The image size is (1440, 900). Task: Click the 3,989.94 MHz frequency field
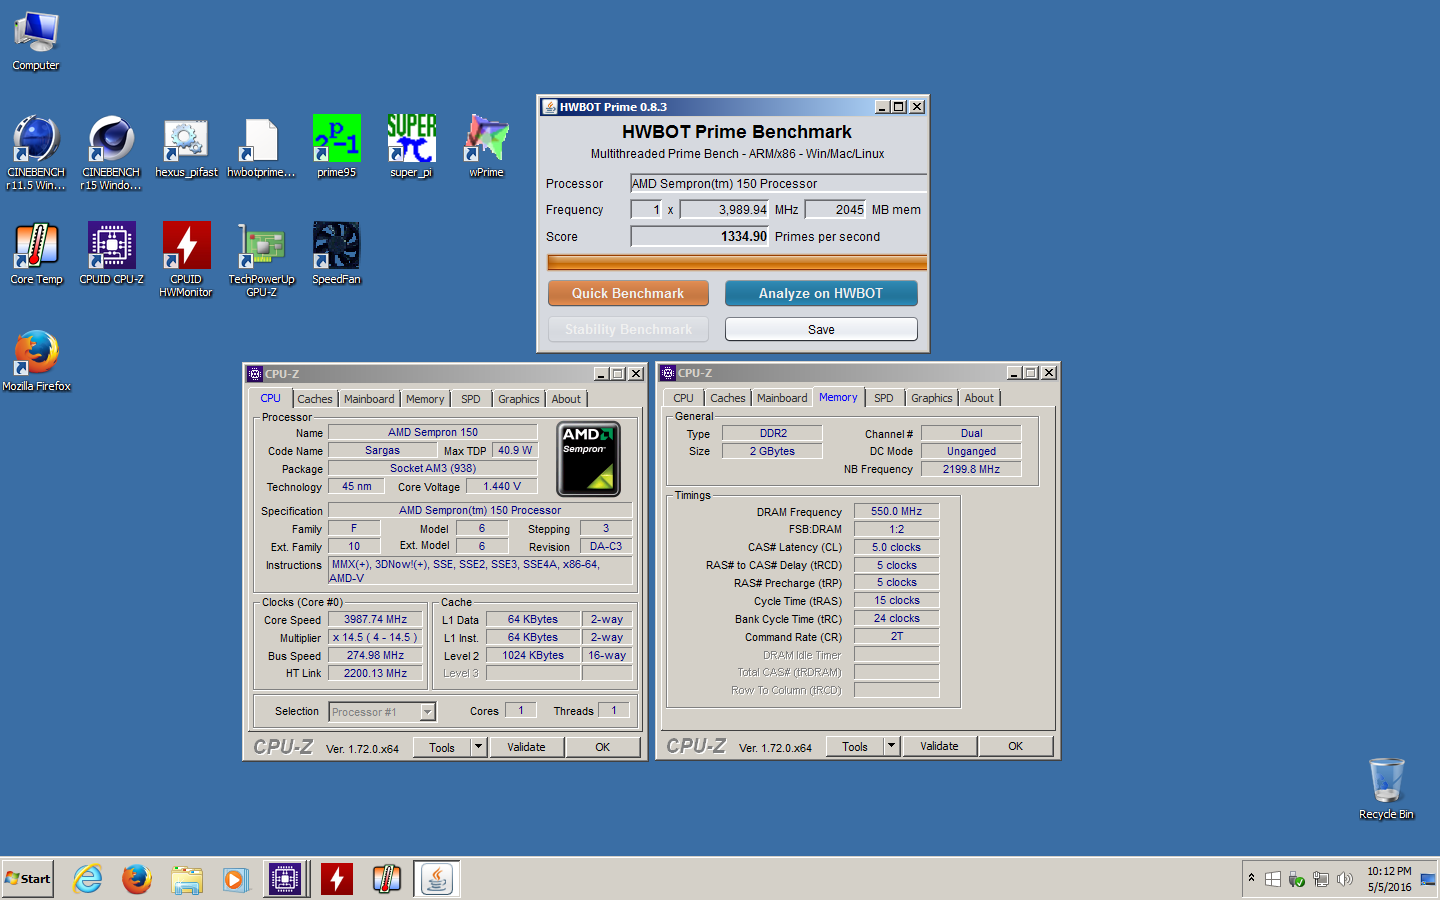[x=724, y=209]
